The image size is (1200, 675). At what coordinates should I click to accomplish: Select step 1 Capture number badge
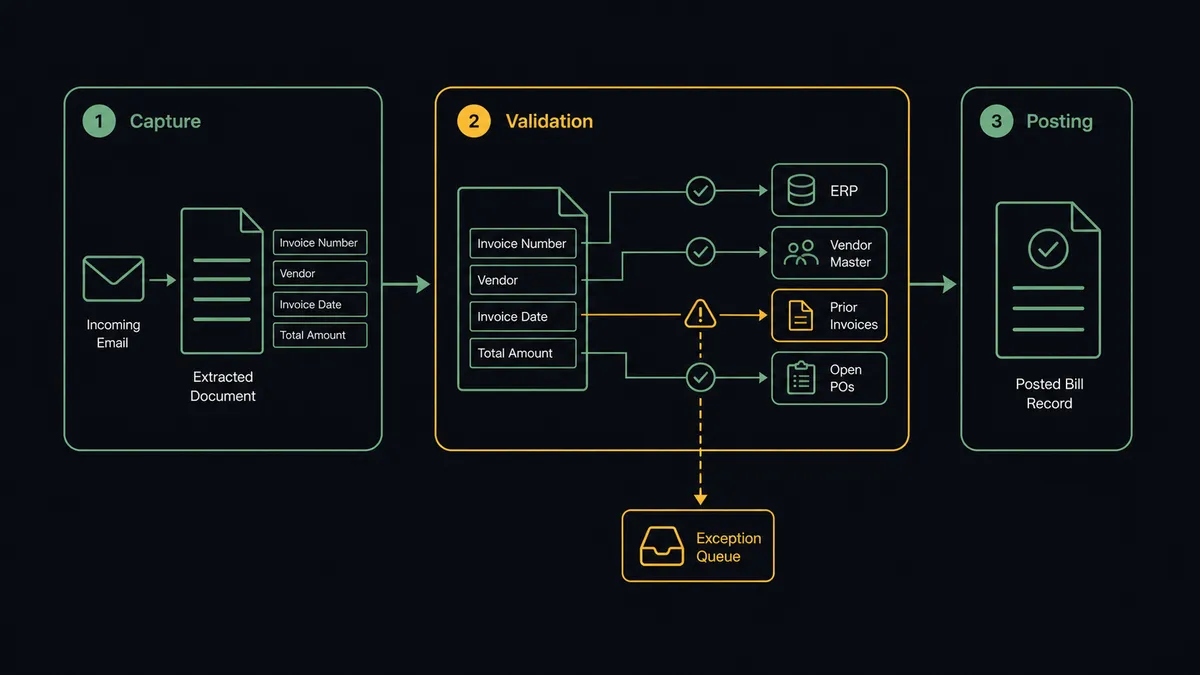click(x=99, y=121)
